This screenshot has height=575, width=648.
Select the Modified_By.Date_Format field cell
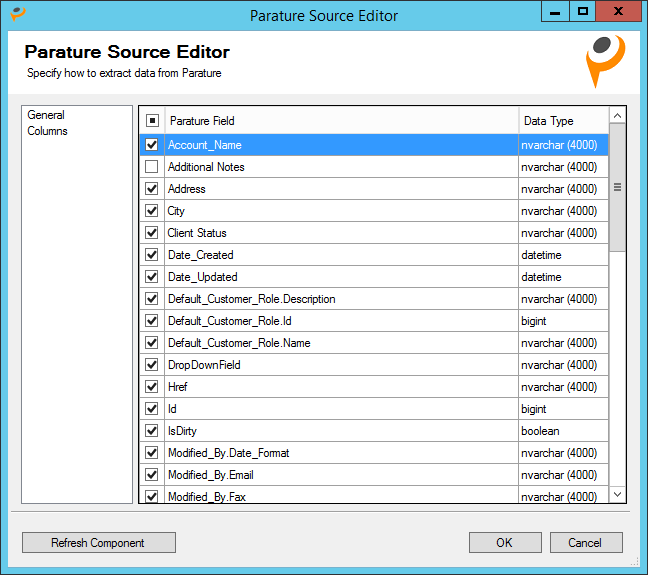(341, 453)
